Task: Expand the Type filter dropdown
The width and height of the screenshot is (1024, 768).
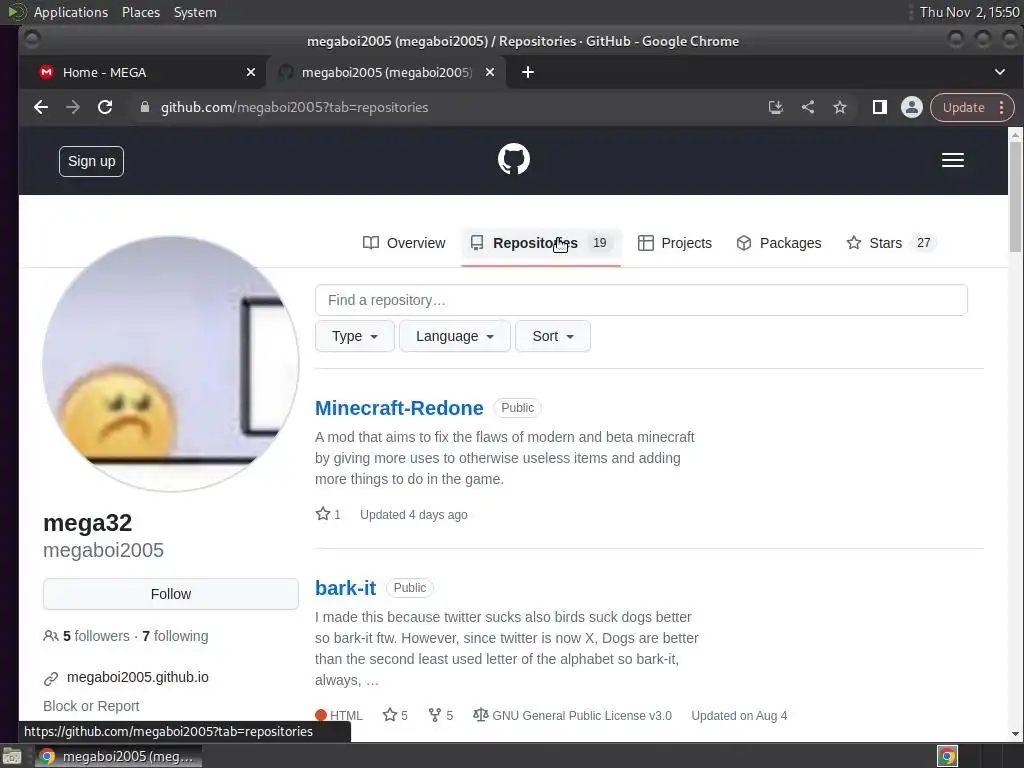Action: click(x=355, y=336)
